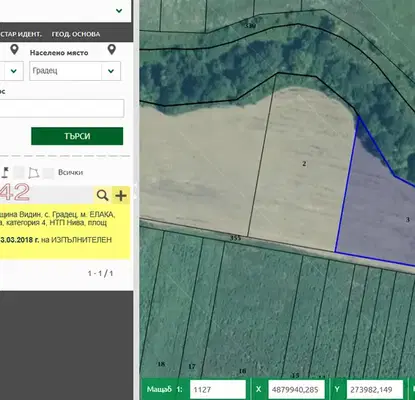Image resolution: width=415 pixels, height=400 pixels.
Task: Select the polygon parcel filter icon
Action: pos(33,173)
